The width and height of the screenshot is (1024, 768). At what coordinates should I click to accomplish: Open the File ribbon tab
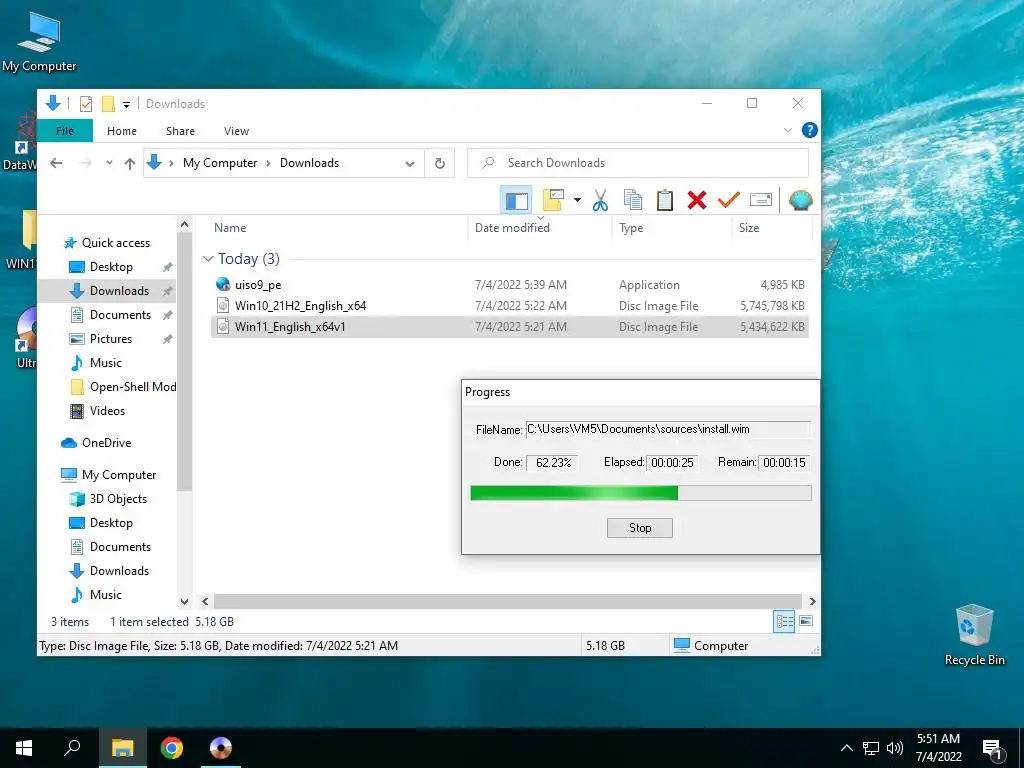point(65,131)
